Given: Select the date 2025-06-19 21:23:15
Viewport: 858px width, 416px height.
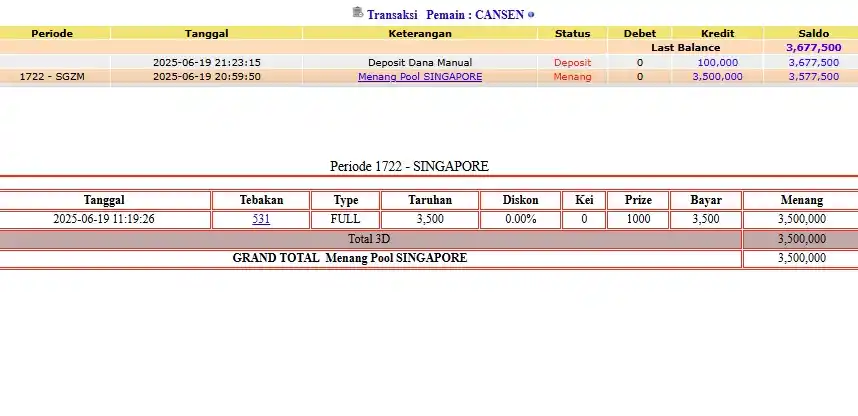Looking at the screenshot, I should 207,62.
